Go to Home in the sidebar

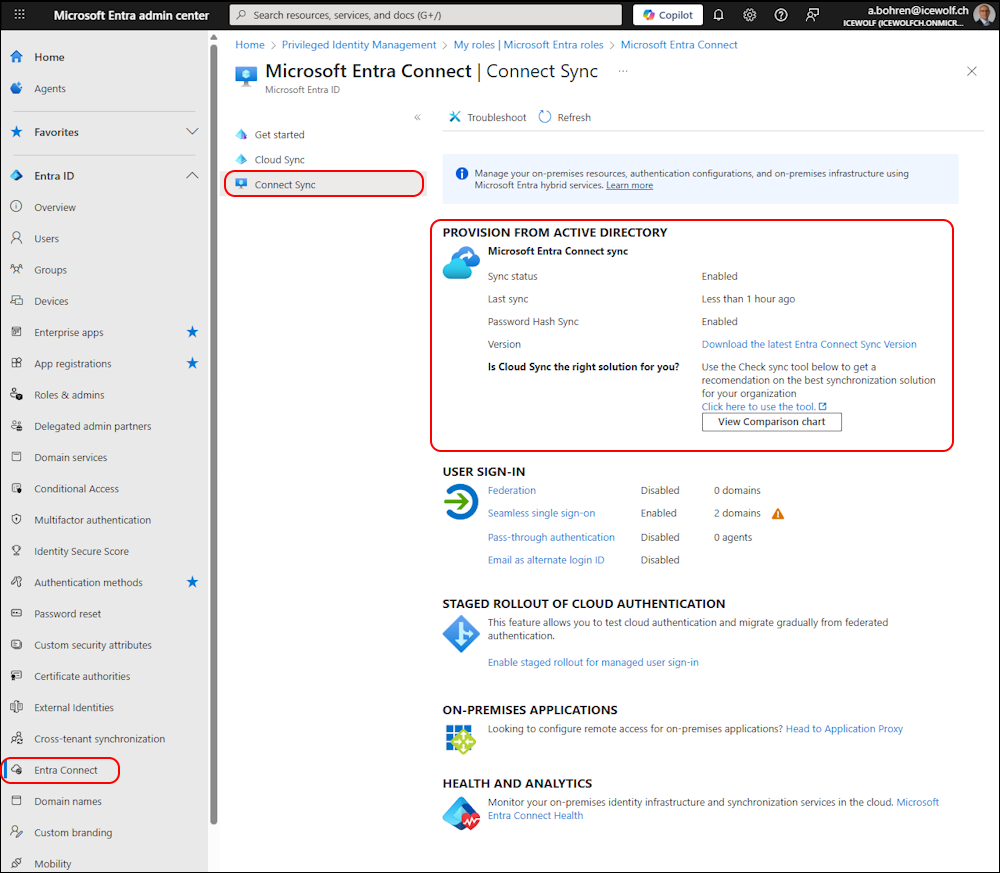(x=49, y=57)
